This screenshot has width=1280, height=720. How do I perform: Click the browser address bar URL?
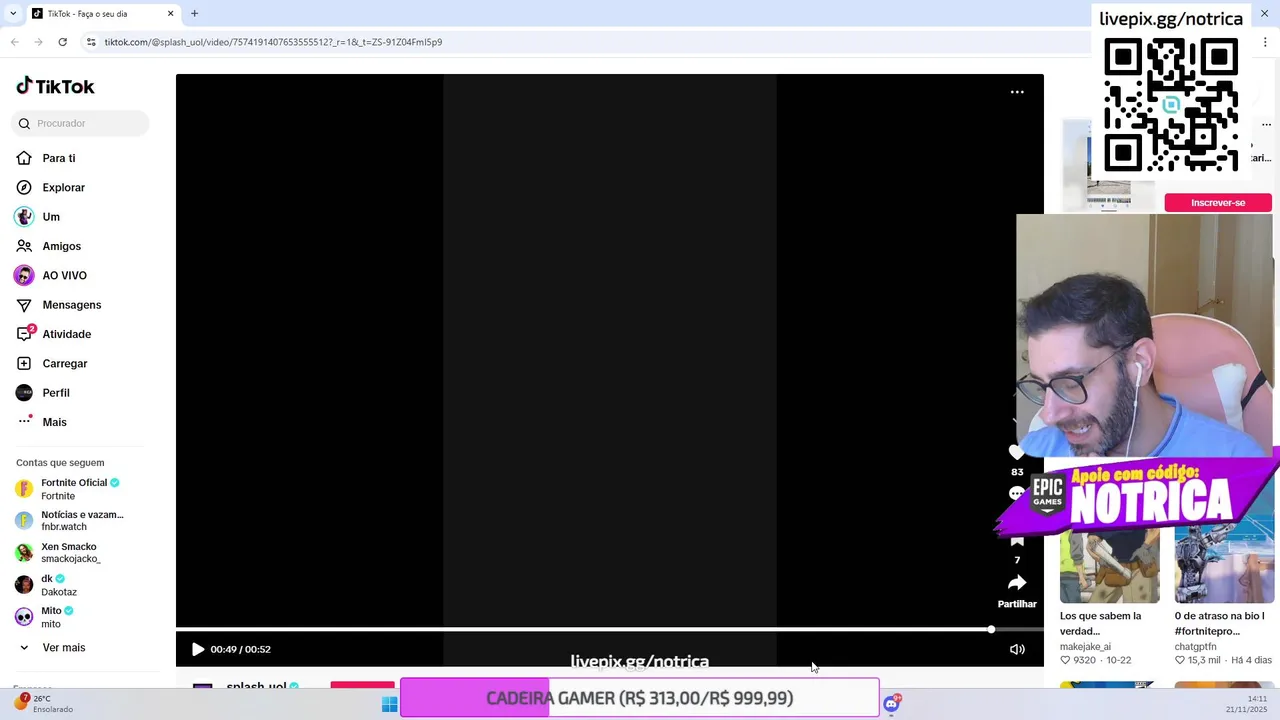(273, 42)
